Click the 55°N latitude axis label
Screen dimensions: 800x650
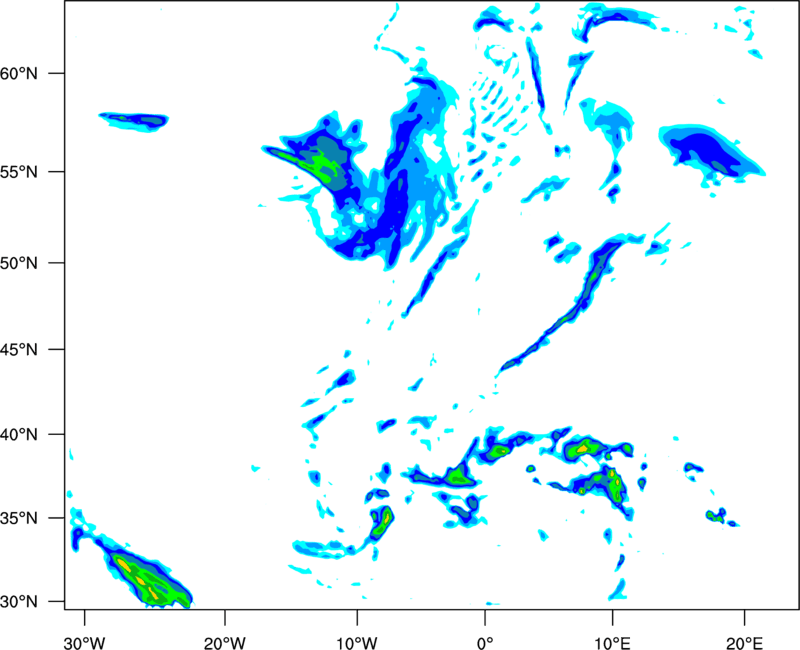[19, 172]
